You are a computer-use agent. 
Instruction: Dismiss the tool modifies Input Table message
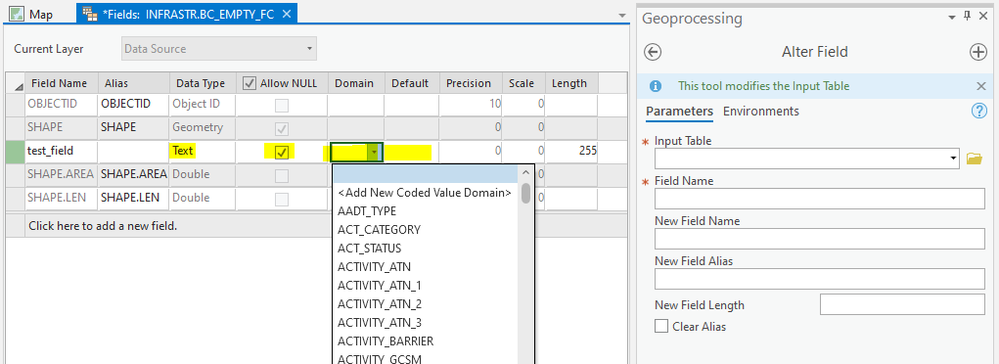[x=981, y=86]
